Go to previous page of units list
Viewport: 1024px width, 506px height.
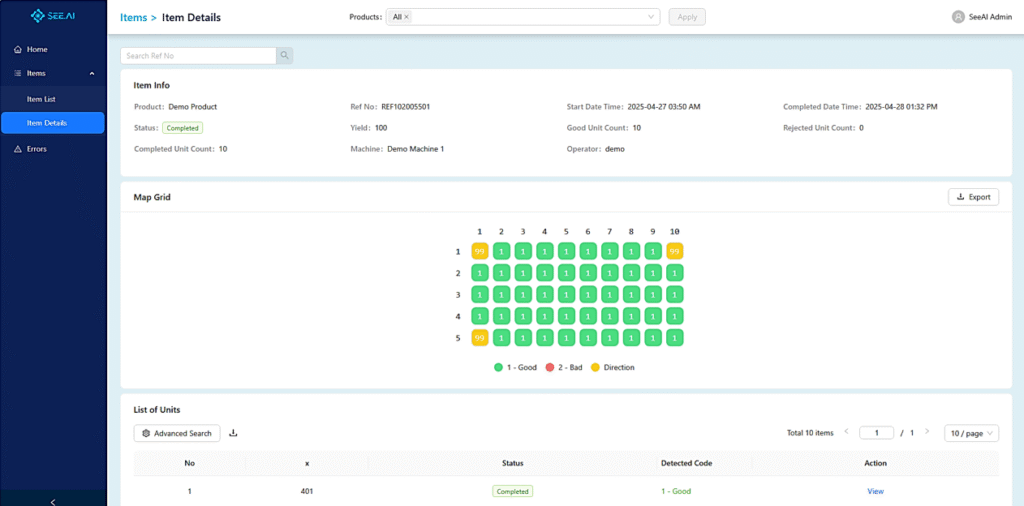pyautogui.click(x=846, y=433)
